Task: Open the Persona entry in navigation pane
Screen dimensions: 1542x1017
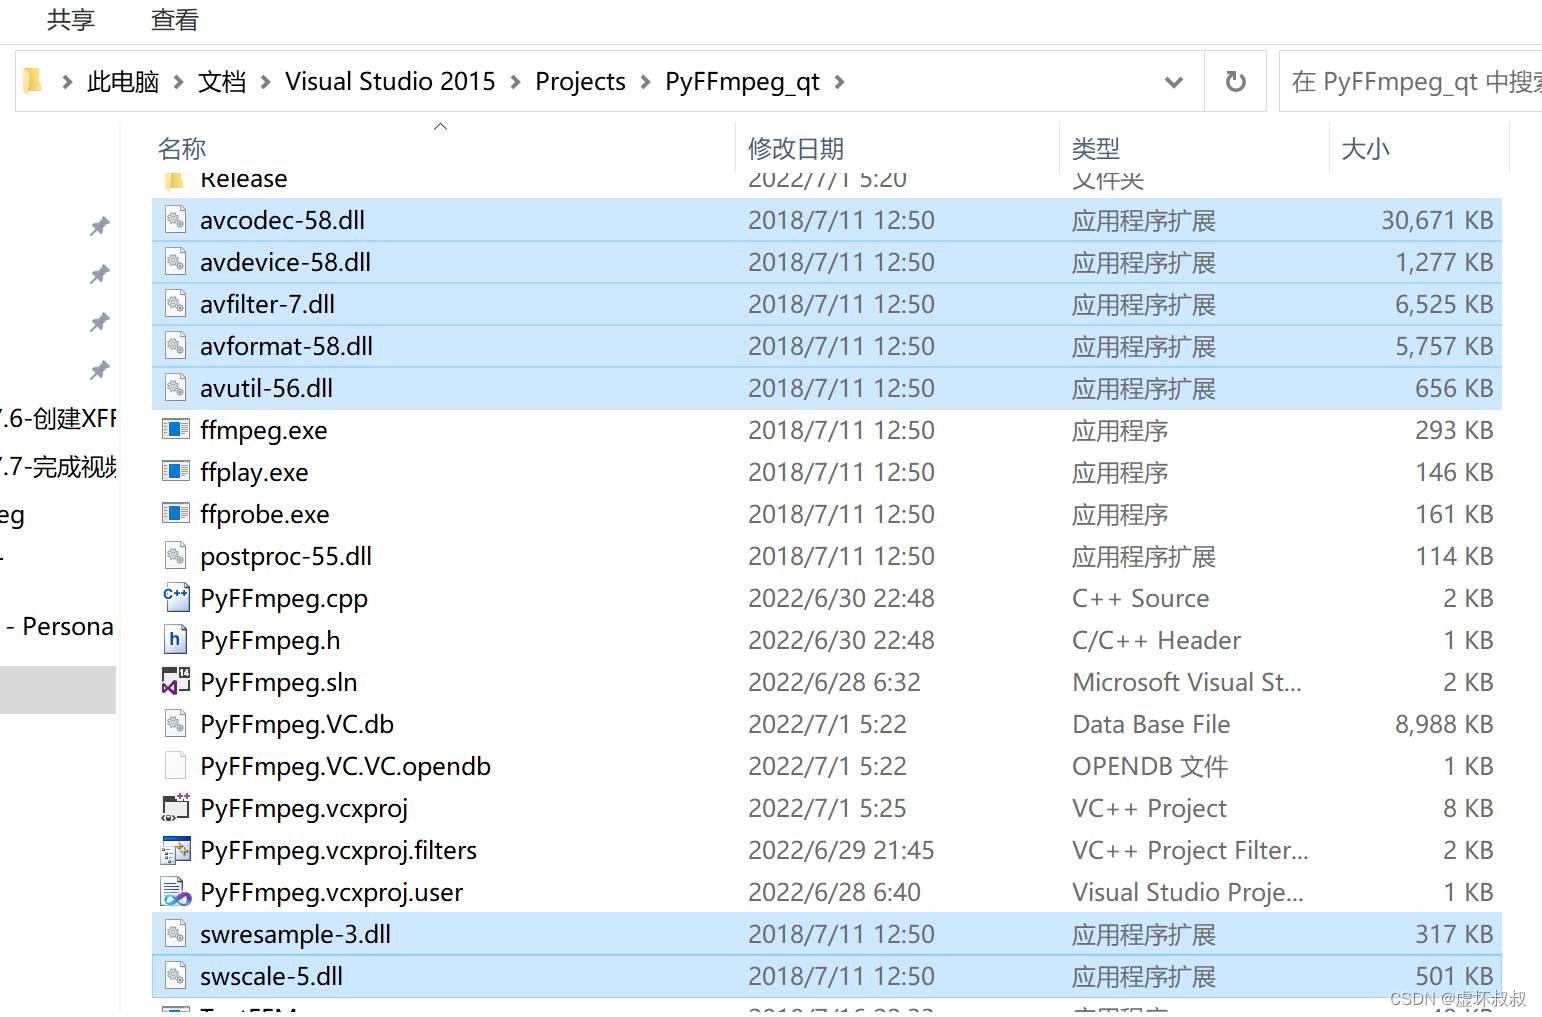Action: [59, 626]
